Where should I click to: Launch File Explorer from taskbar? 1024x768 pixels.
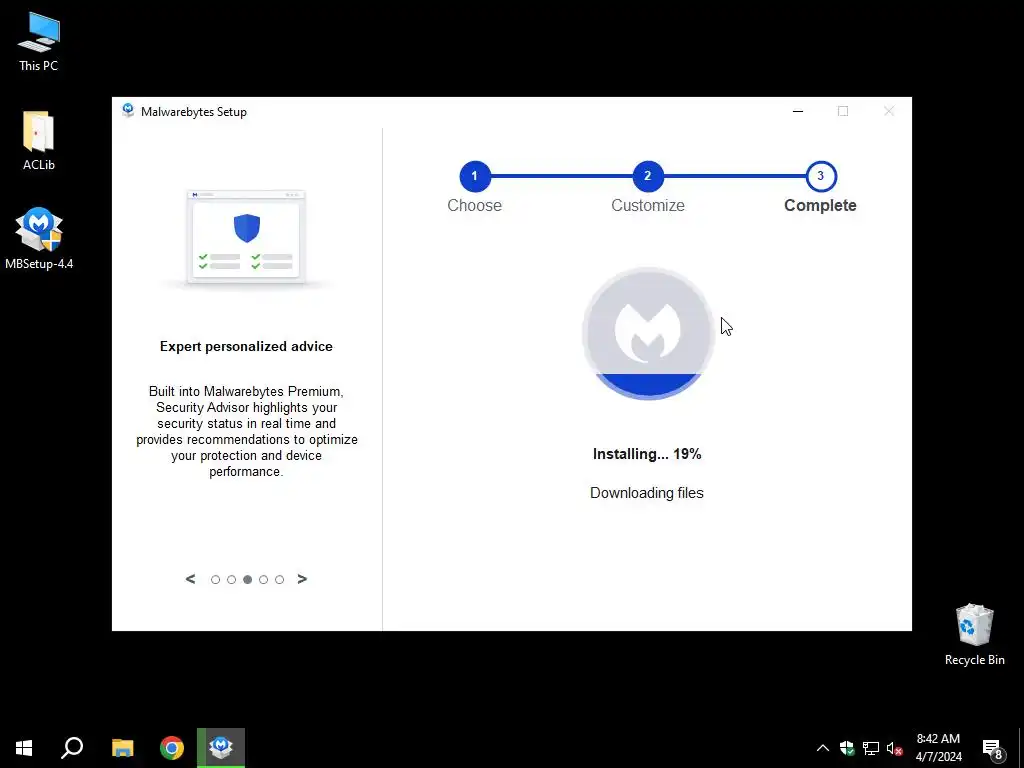(x=122, y=748)
